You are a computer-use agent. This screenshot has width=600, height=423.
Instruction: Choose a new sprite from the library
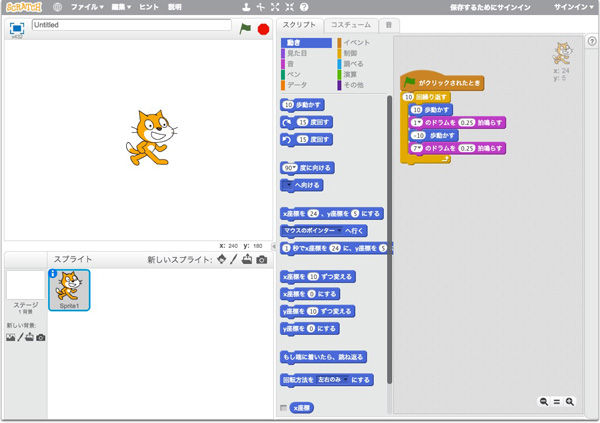[x=222, y=259]
